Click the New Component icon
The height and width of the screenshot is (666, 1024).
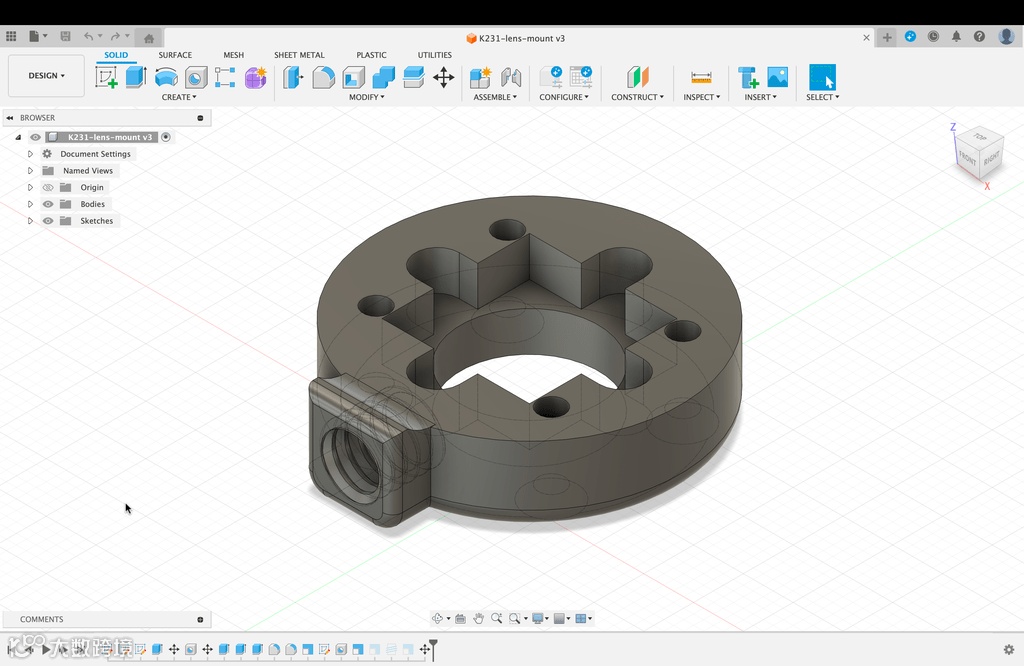pyautogui.click(x=481, y=77)
